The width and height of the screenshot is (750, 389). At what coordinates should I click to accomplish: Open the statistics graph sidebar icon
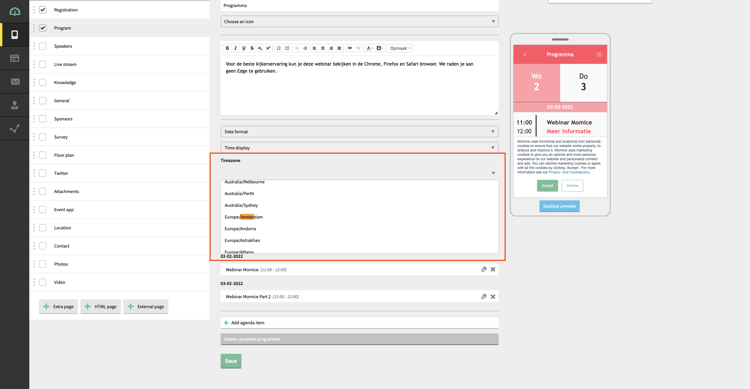[14, 128]
